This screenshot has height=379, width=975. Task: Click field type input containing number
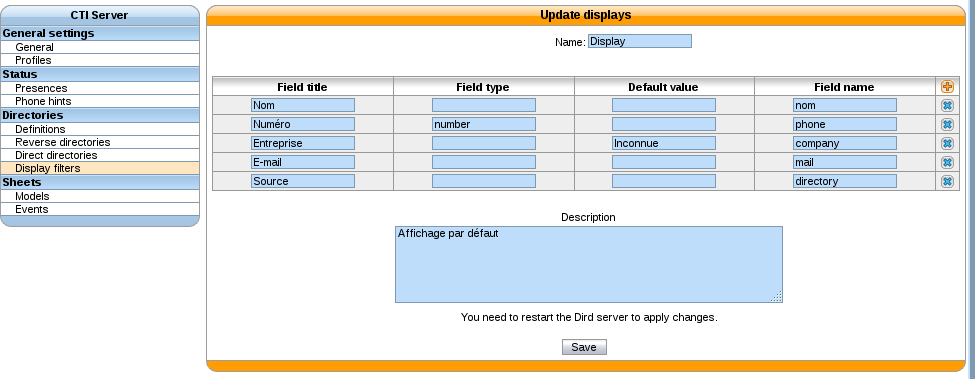tap(484, 124)
